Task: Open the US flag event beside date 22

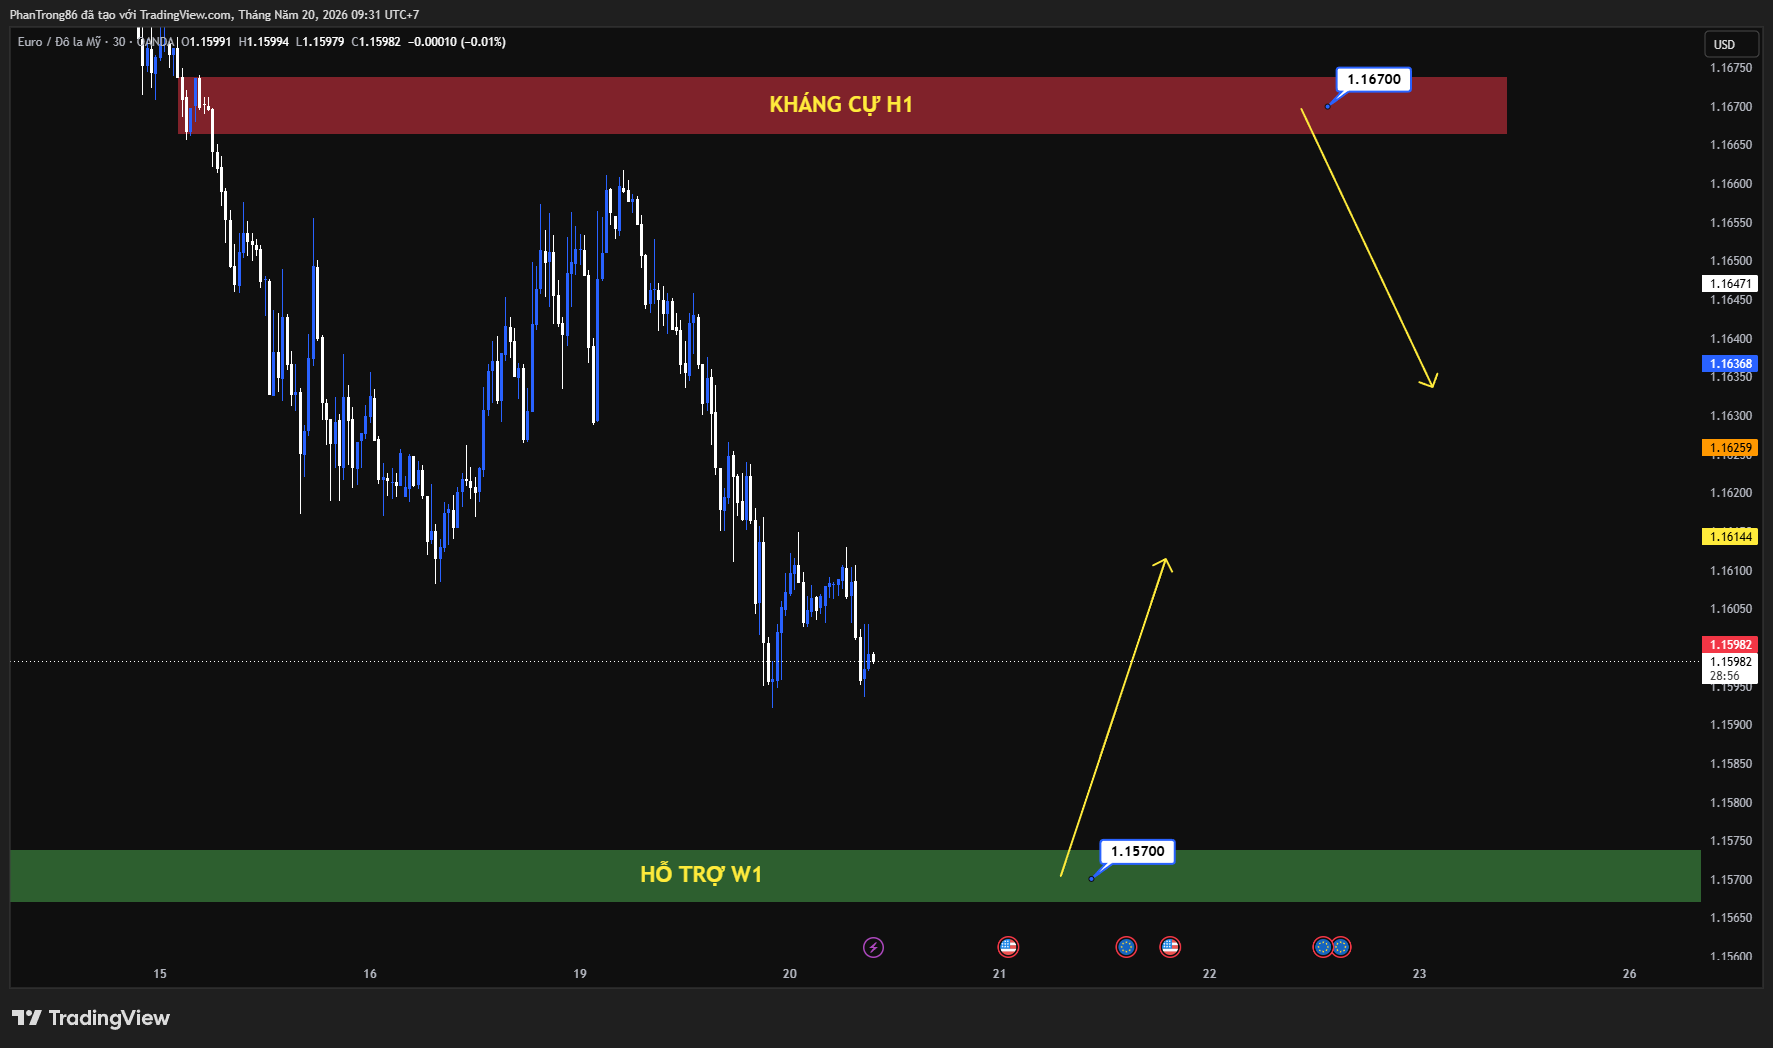Action: pos(1170,947)
